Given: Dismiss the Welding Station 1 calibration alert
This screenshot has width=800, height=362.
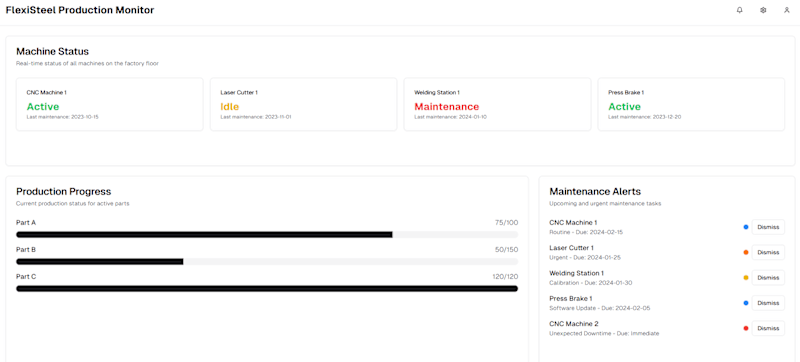Looking at the screenshot, I should (768, 278).
